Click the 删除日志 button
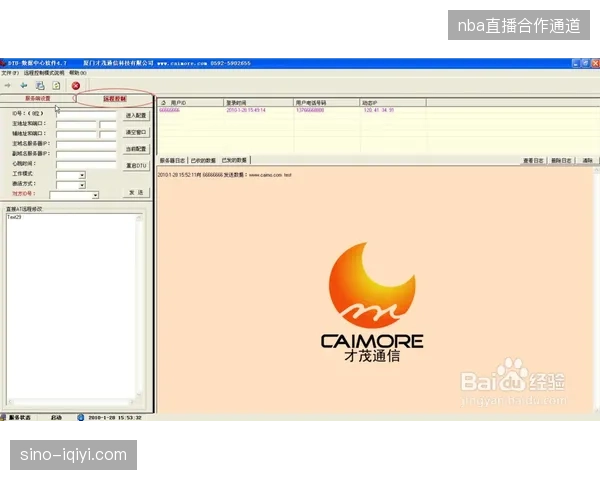 tap(561, 160)
